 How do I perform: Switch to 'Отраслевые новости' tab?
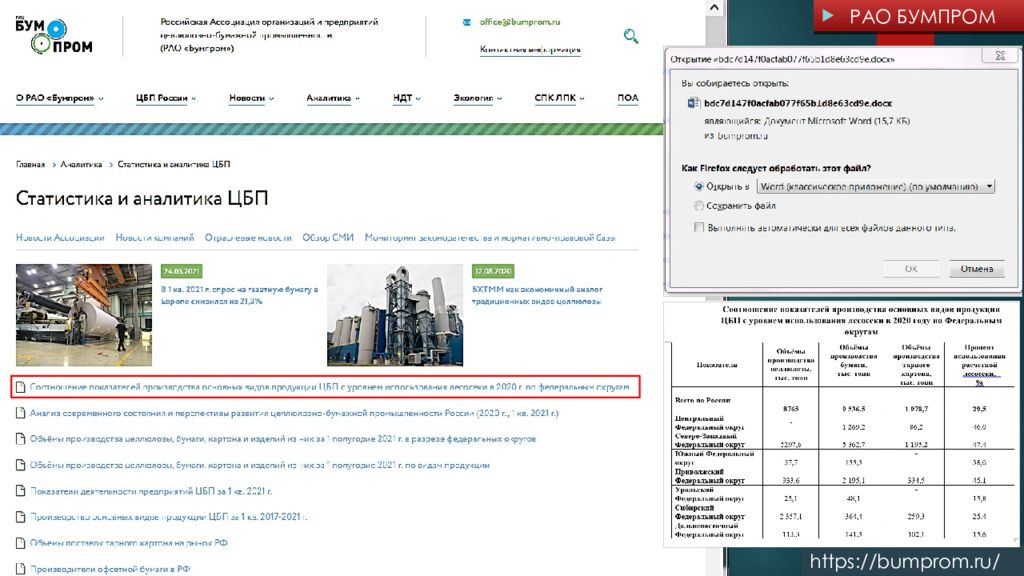click(248, 238)
